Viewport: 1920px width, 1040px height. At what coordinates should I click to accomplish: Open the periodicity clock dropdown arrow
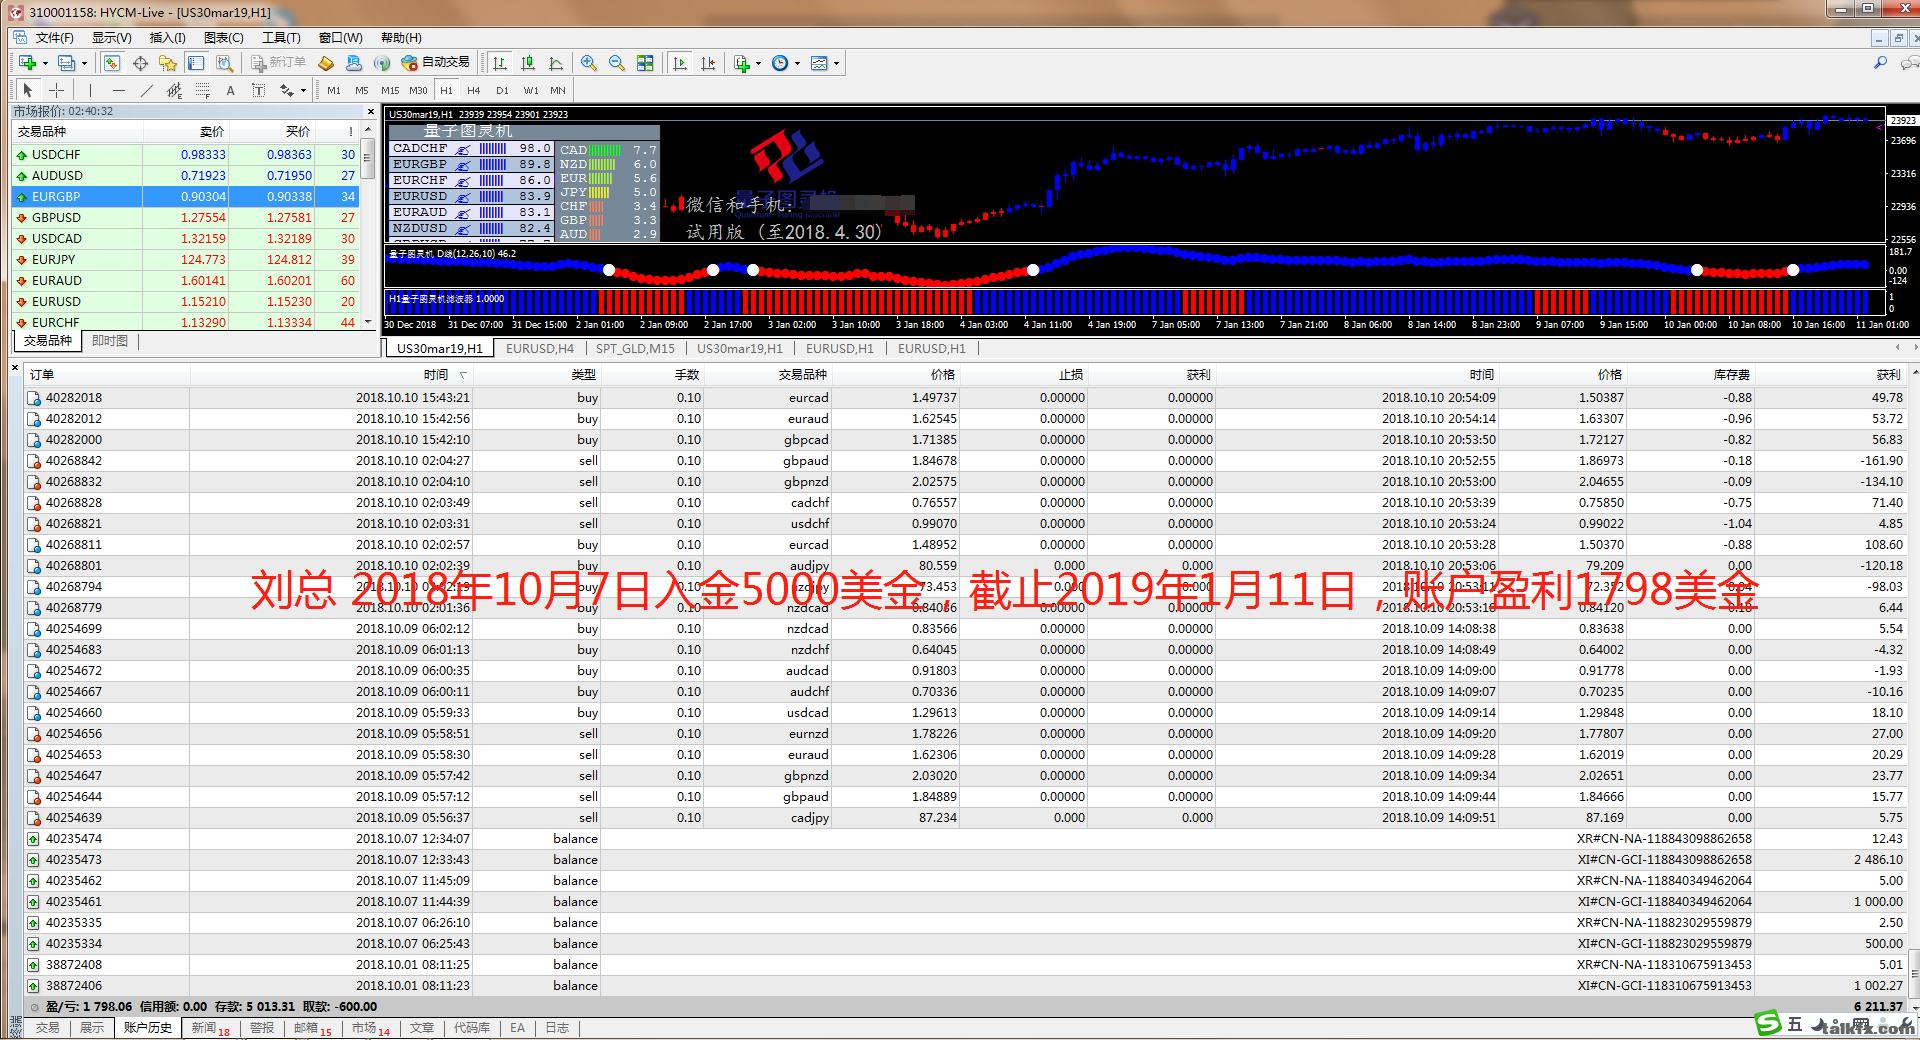tap(797, 64)
